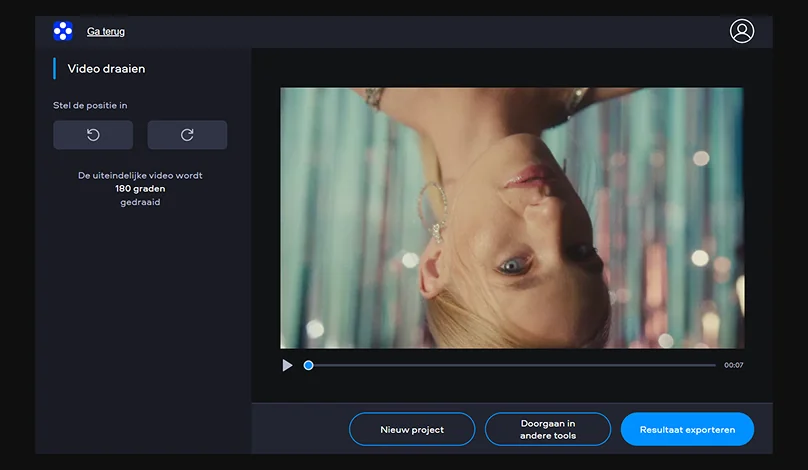Export result using 'Resultaat exporteren'
Viewport: 808px width, 470px height.
687,429
